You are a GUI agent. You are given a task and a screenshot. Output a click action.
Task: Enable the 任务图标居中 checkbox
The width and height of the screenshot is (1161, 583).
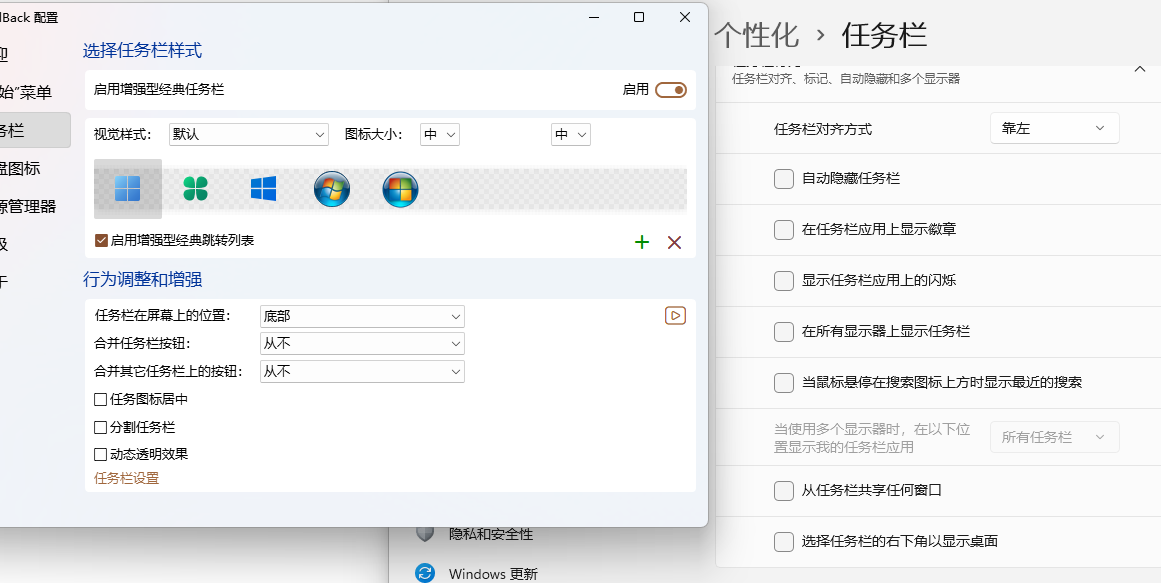[x=101, y=399]
